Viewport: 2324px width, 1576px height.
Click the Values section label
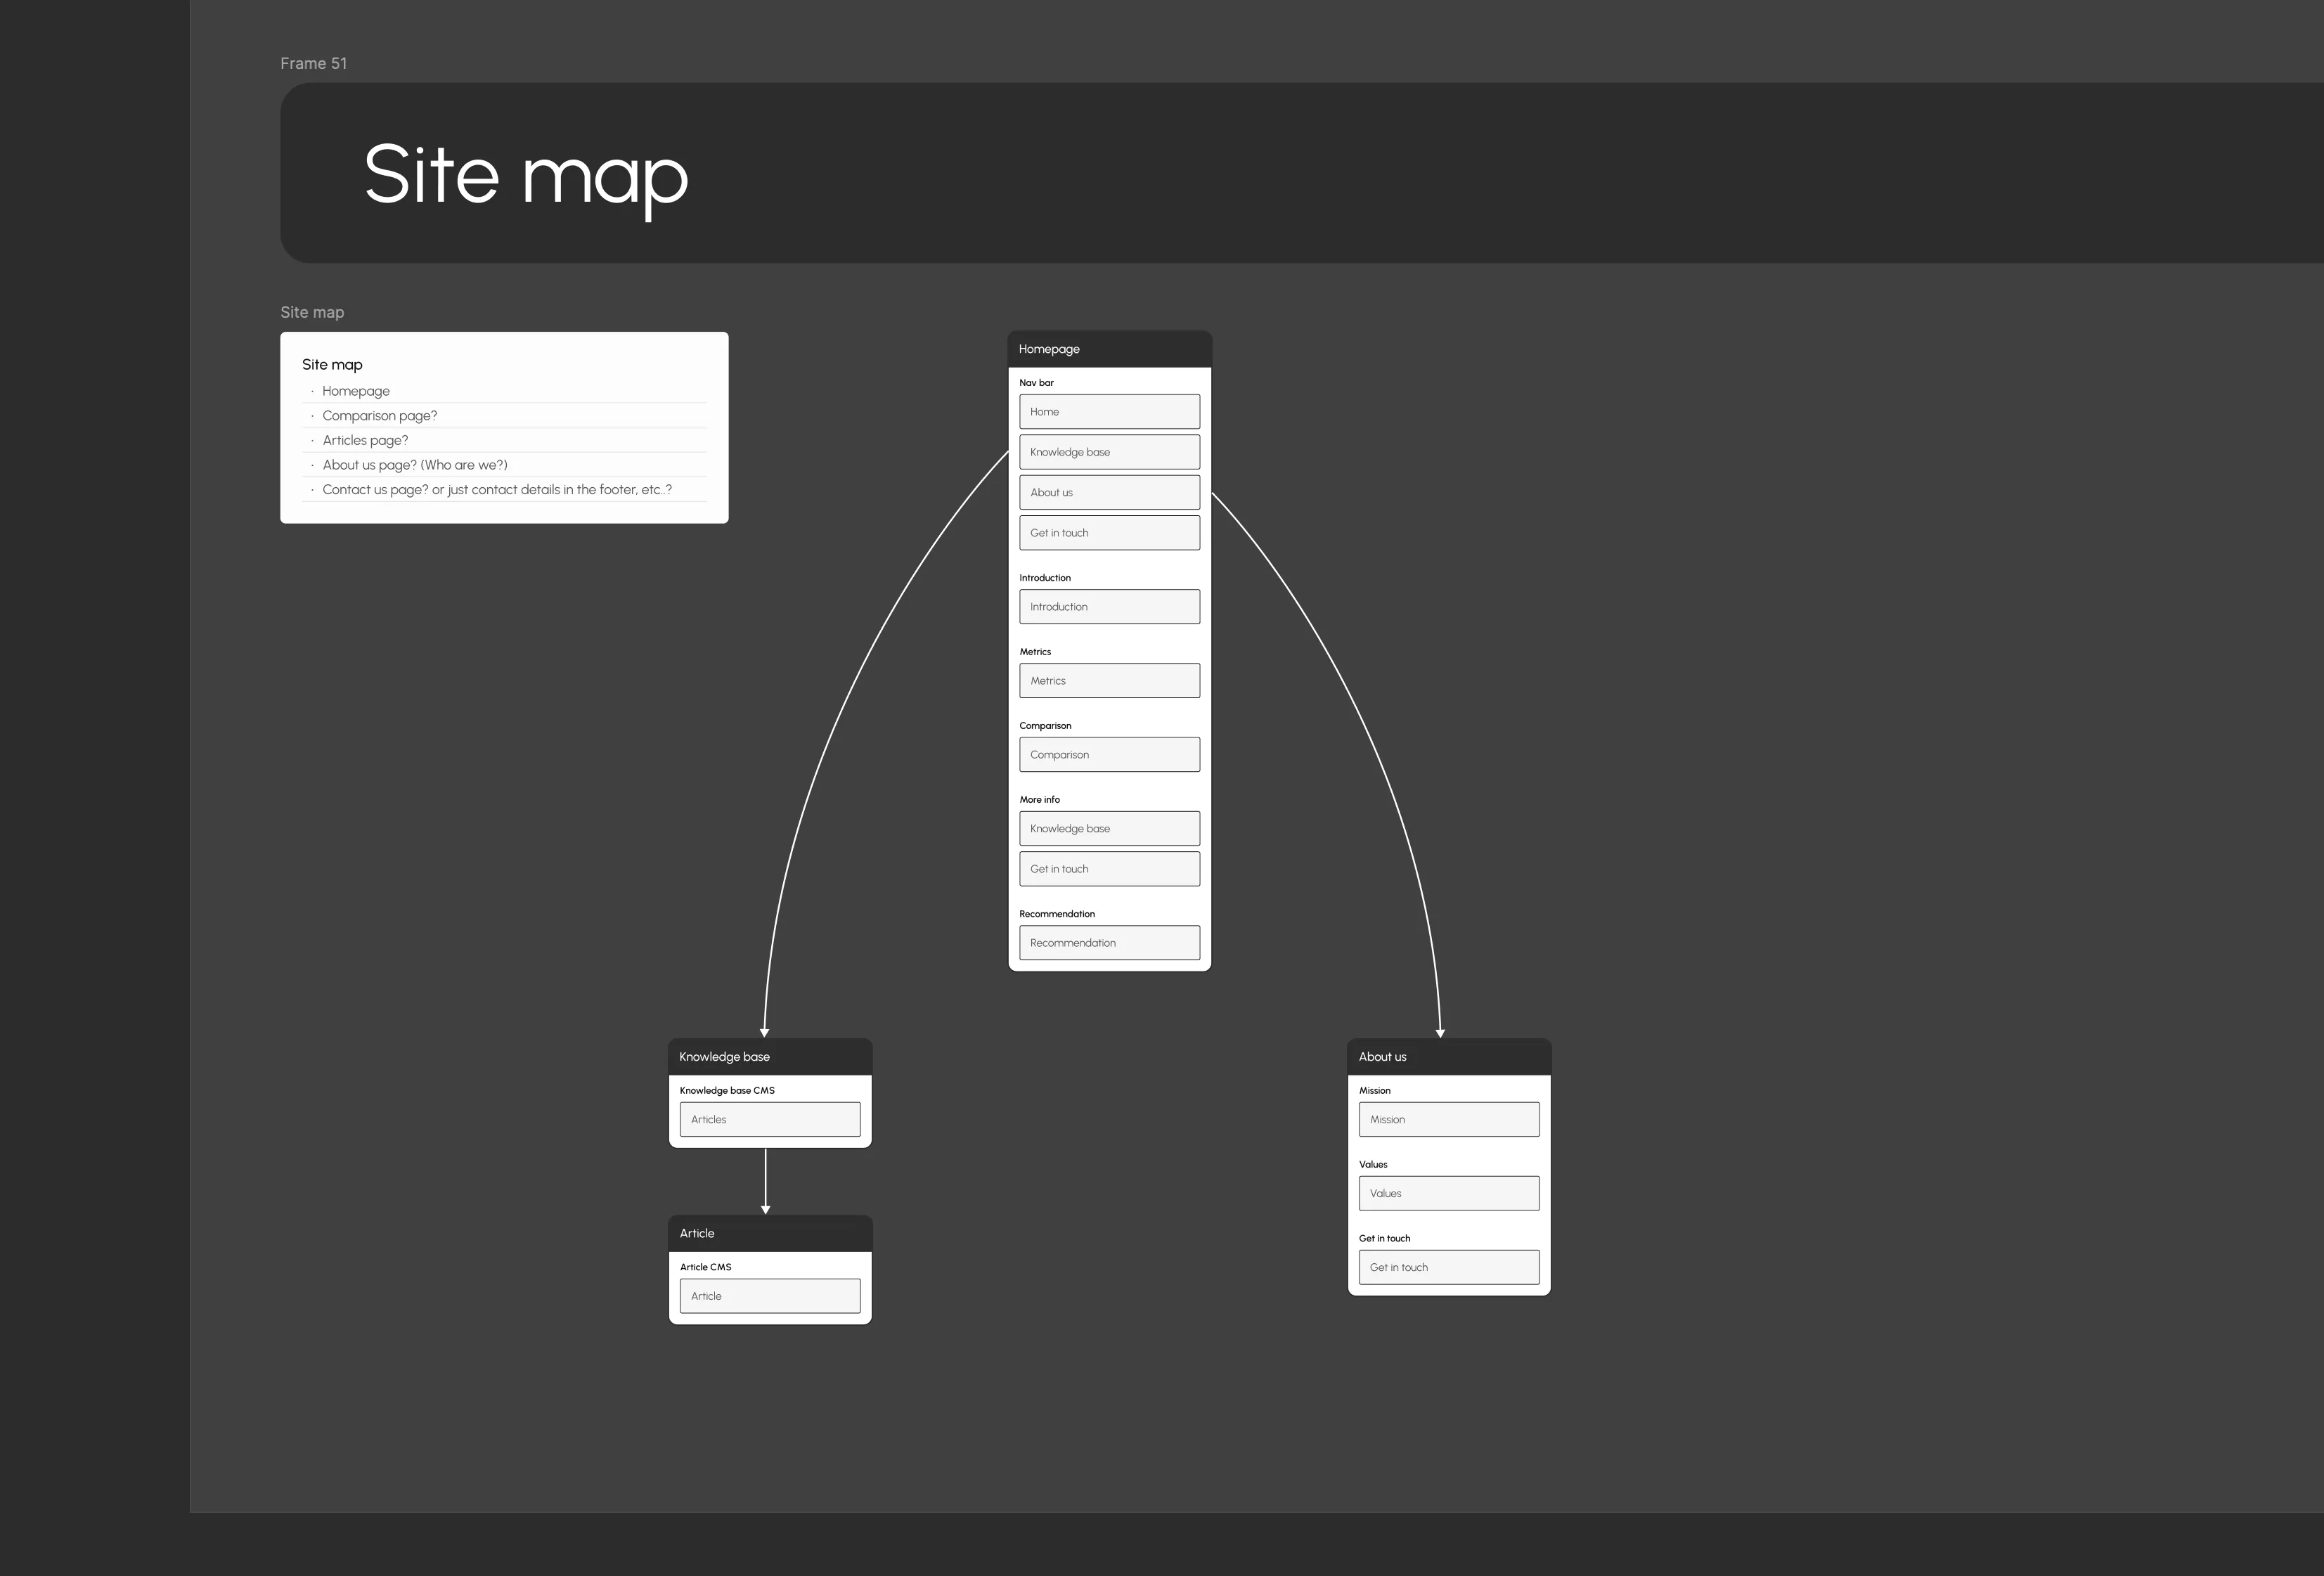tap(1373, 1164)
